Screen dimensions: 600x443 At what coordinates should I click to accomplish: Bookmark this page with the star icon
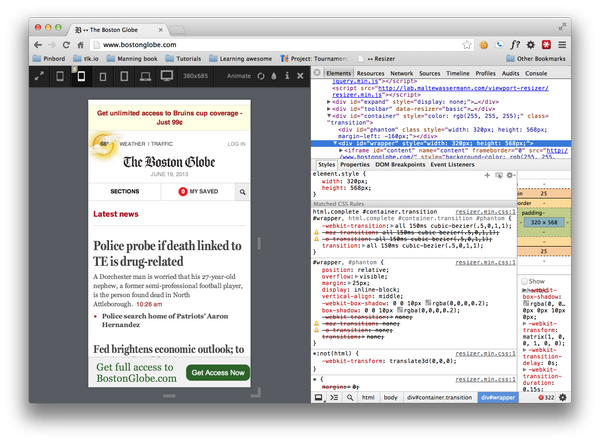click(467, 45)
